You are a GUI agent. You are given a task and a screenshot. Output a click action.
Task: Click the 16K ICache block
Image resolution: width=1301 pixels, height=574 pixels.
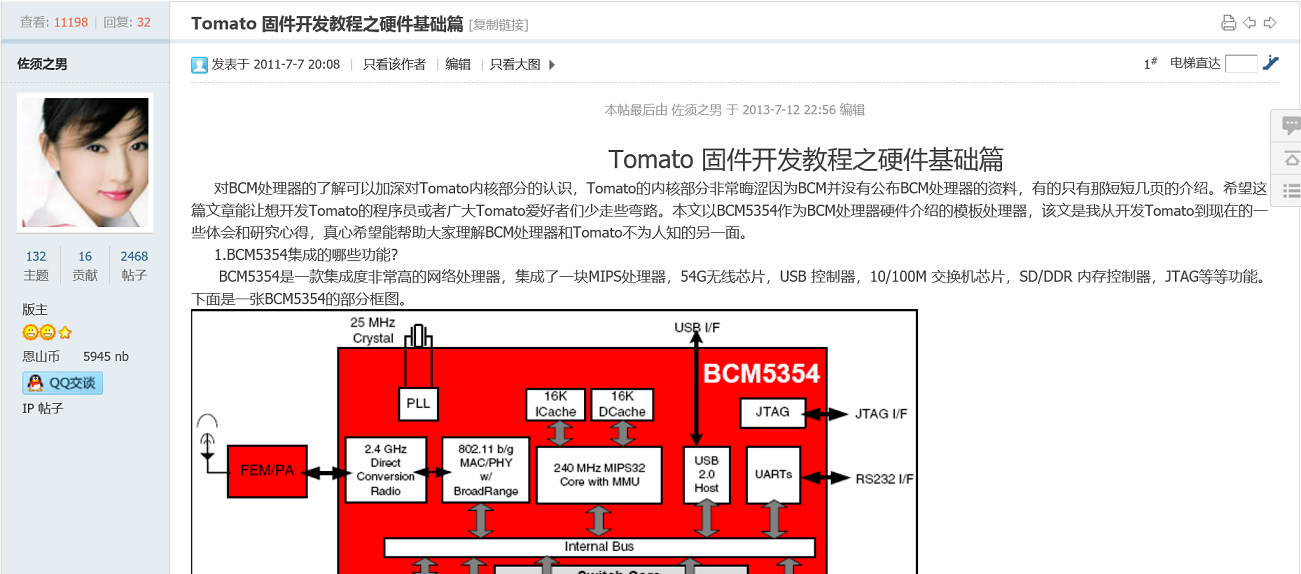coord(556,404)
